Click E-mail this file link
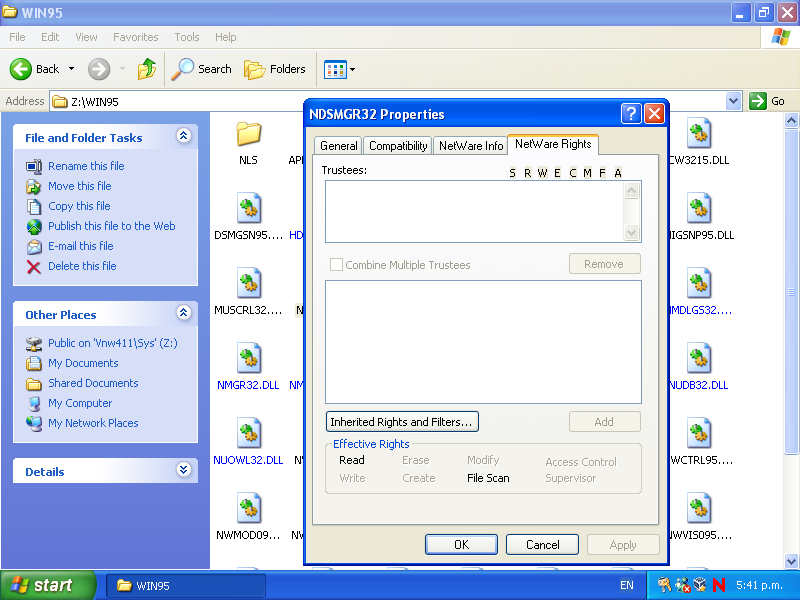 [x=81, y=246]
